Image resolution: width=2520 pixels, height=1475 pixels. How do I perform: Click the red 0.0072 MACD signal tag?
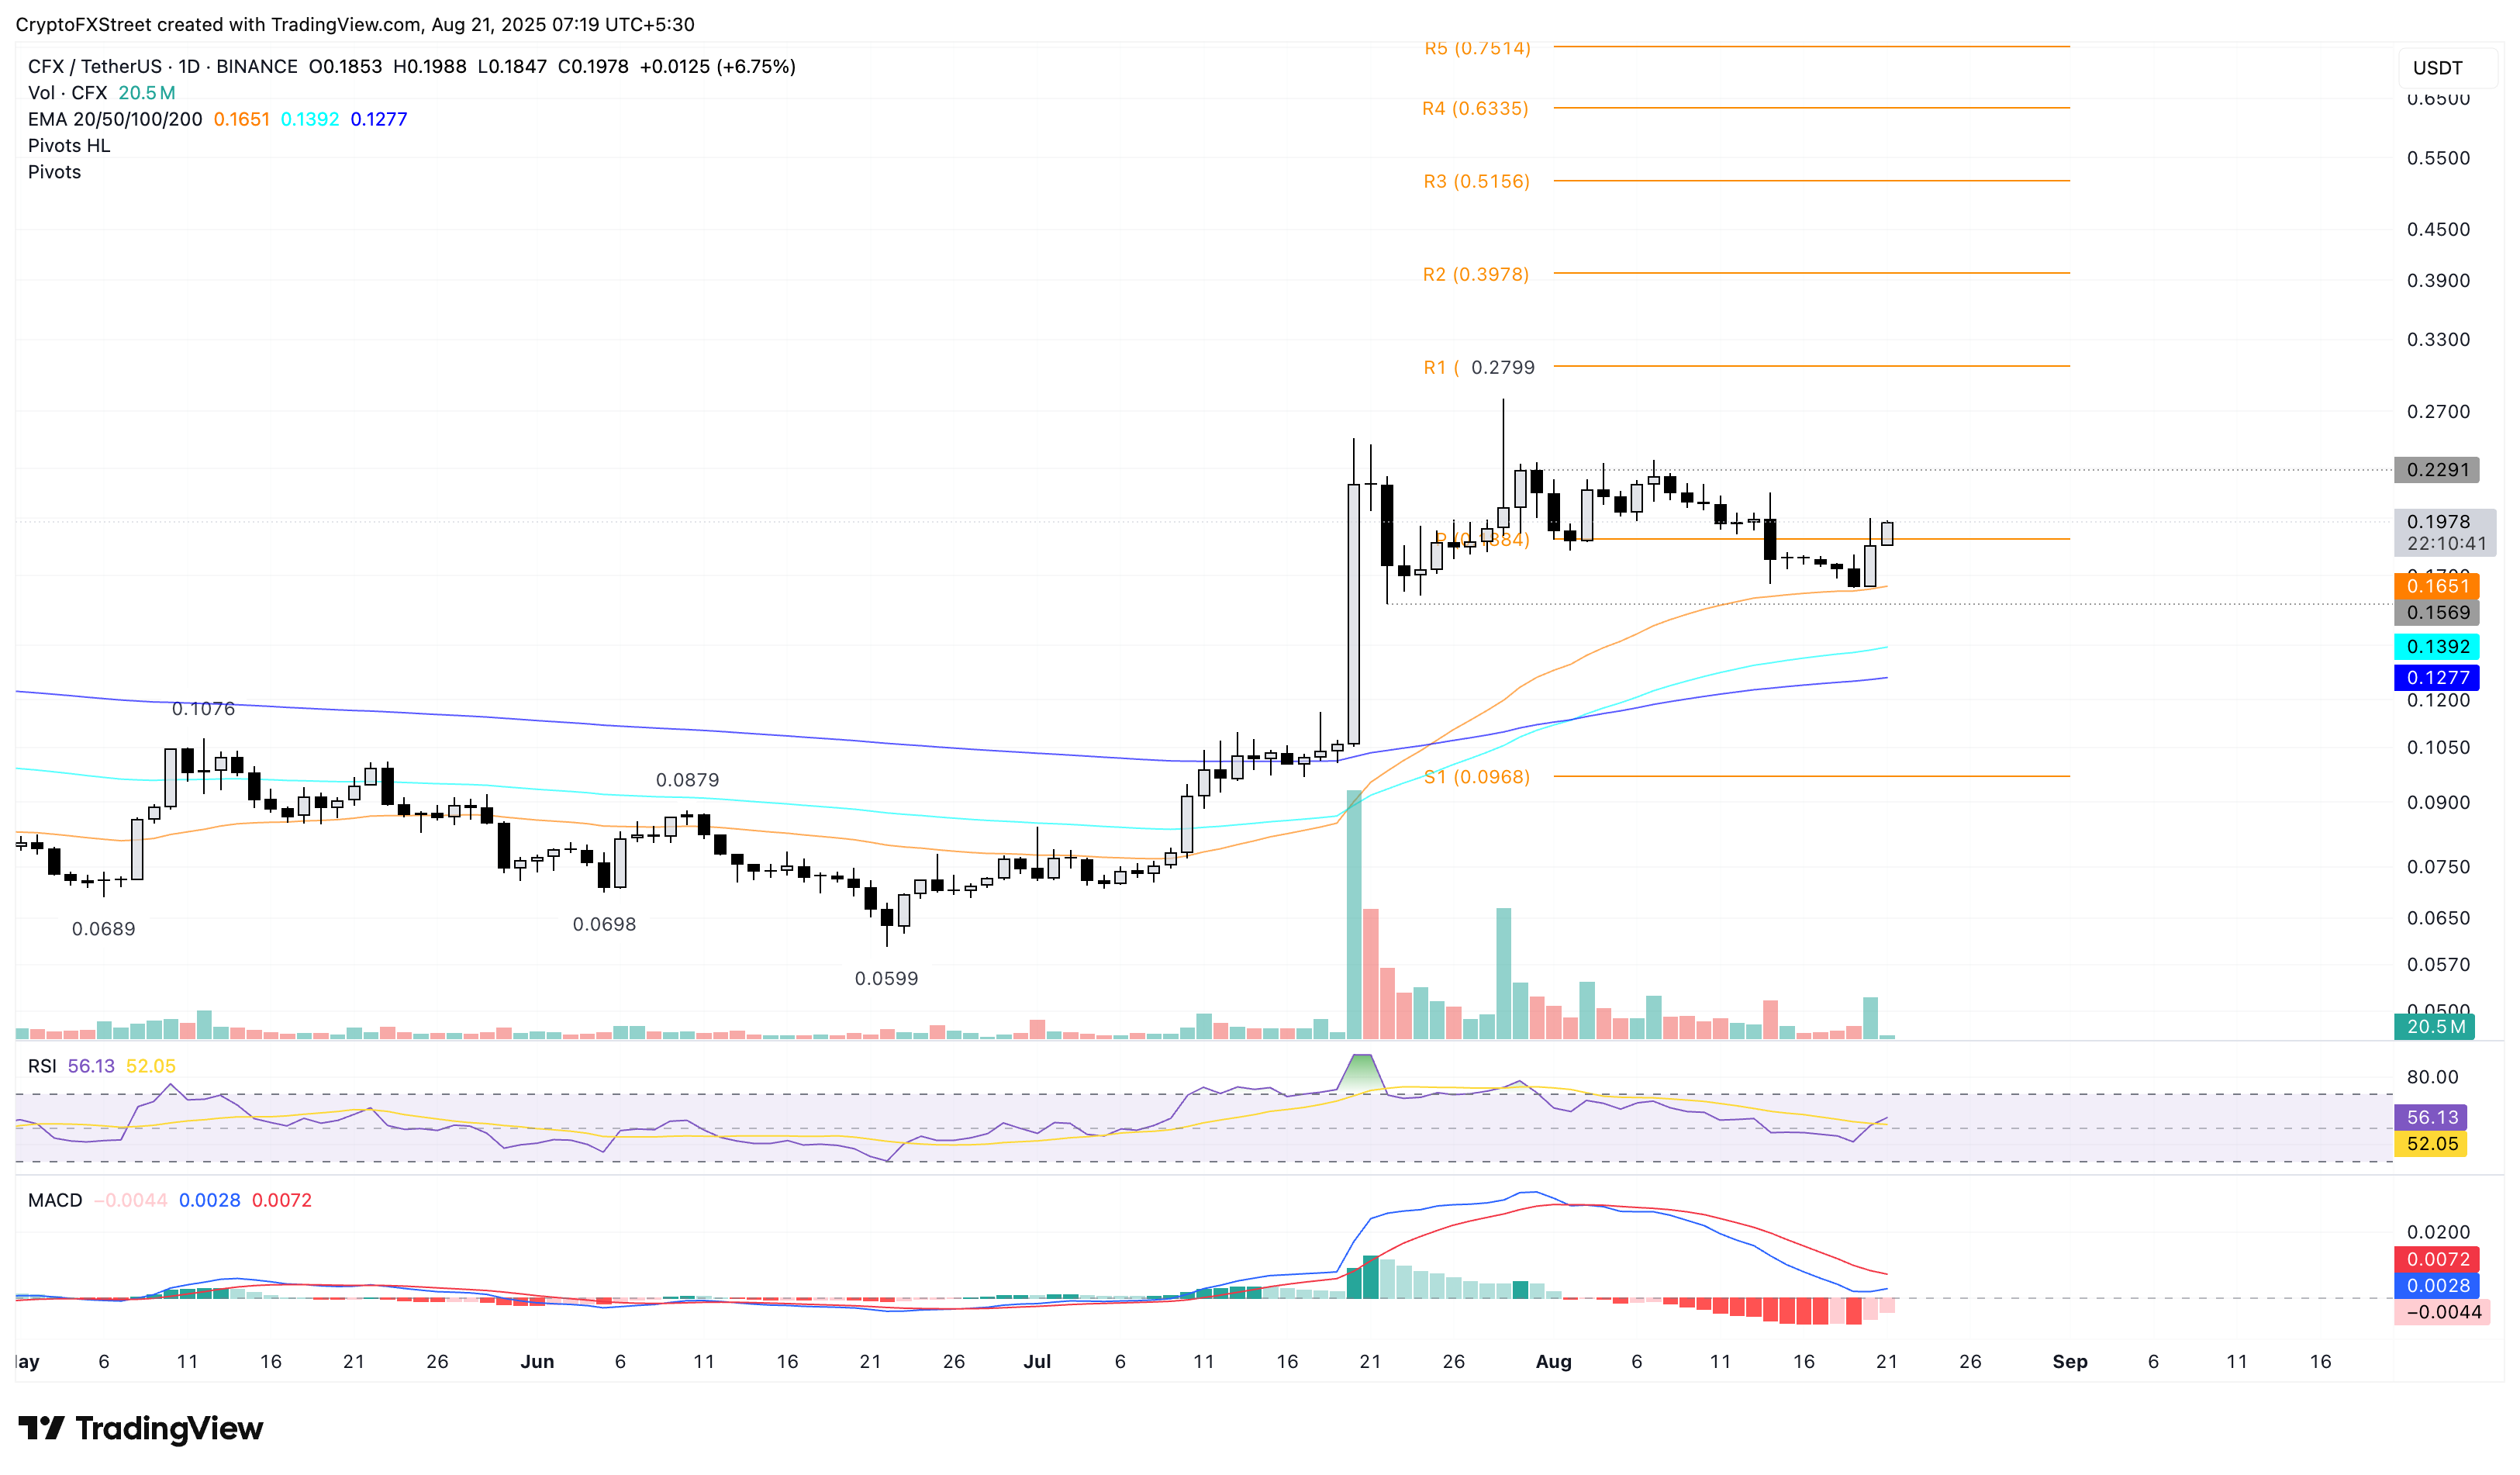coord(2436,1259)
